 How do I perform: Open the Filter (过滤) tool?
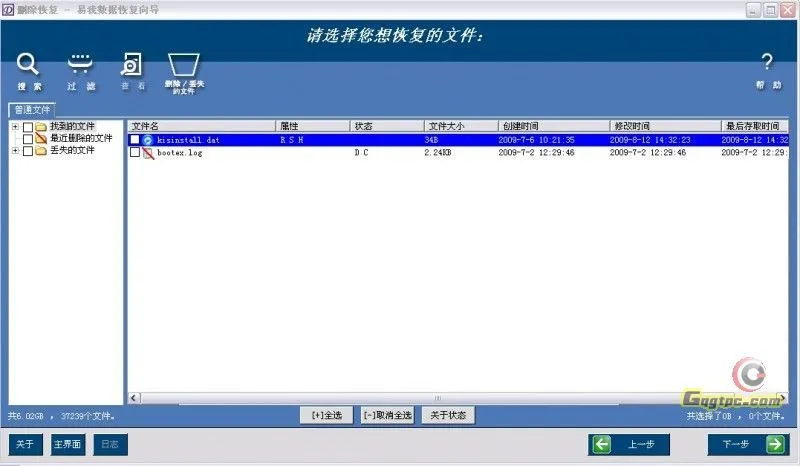[80, 64]
